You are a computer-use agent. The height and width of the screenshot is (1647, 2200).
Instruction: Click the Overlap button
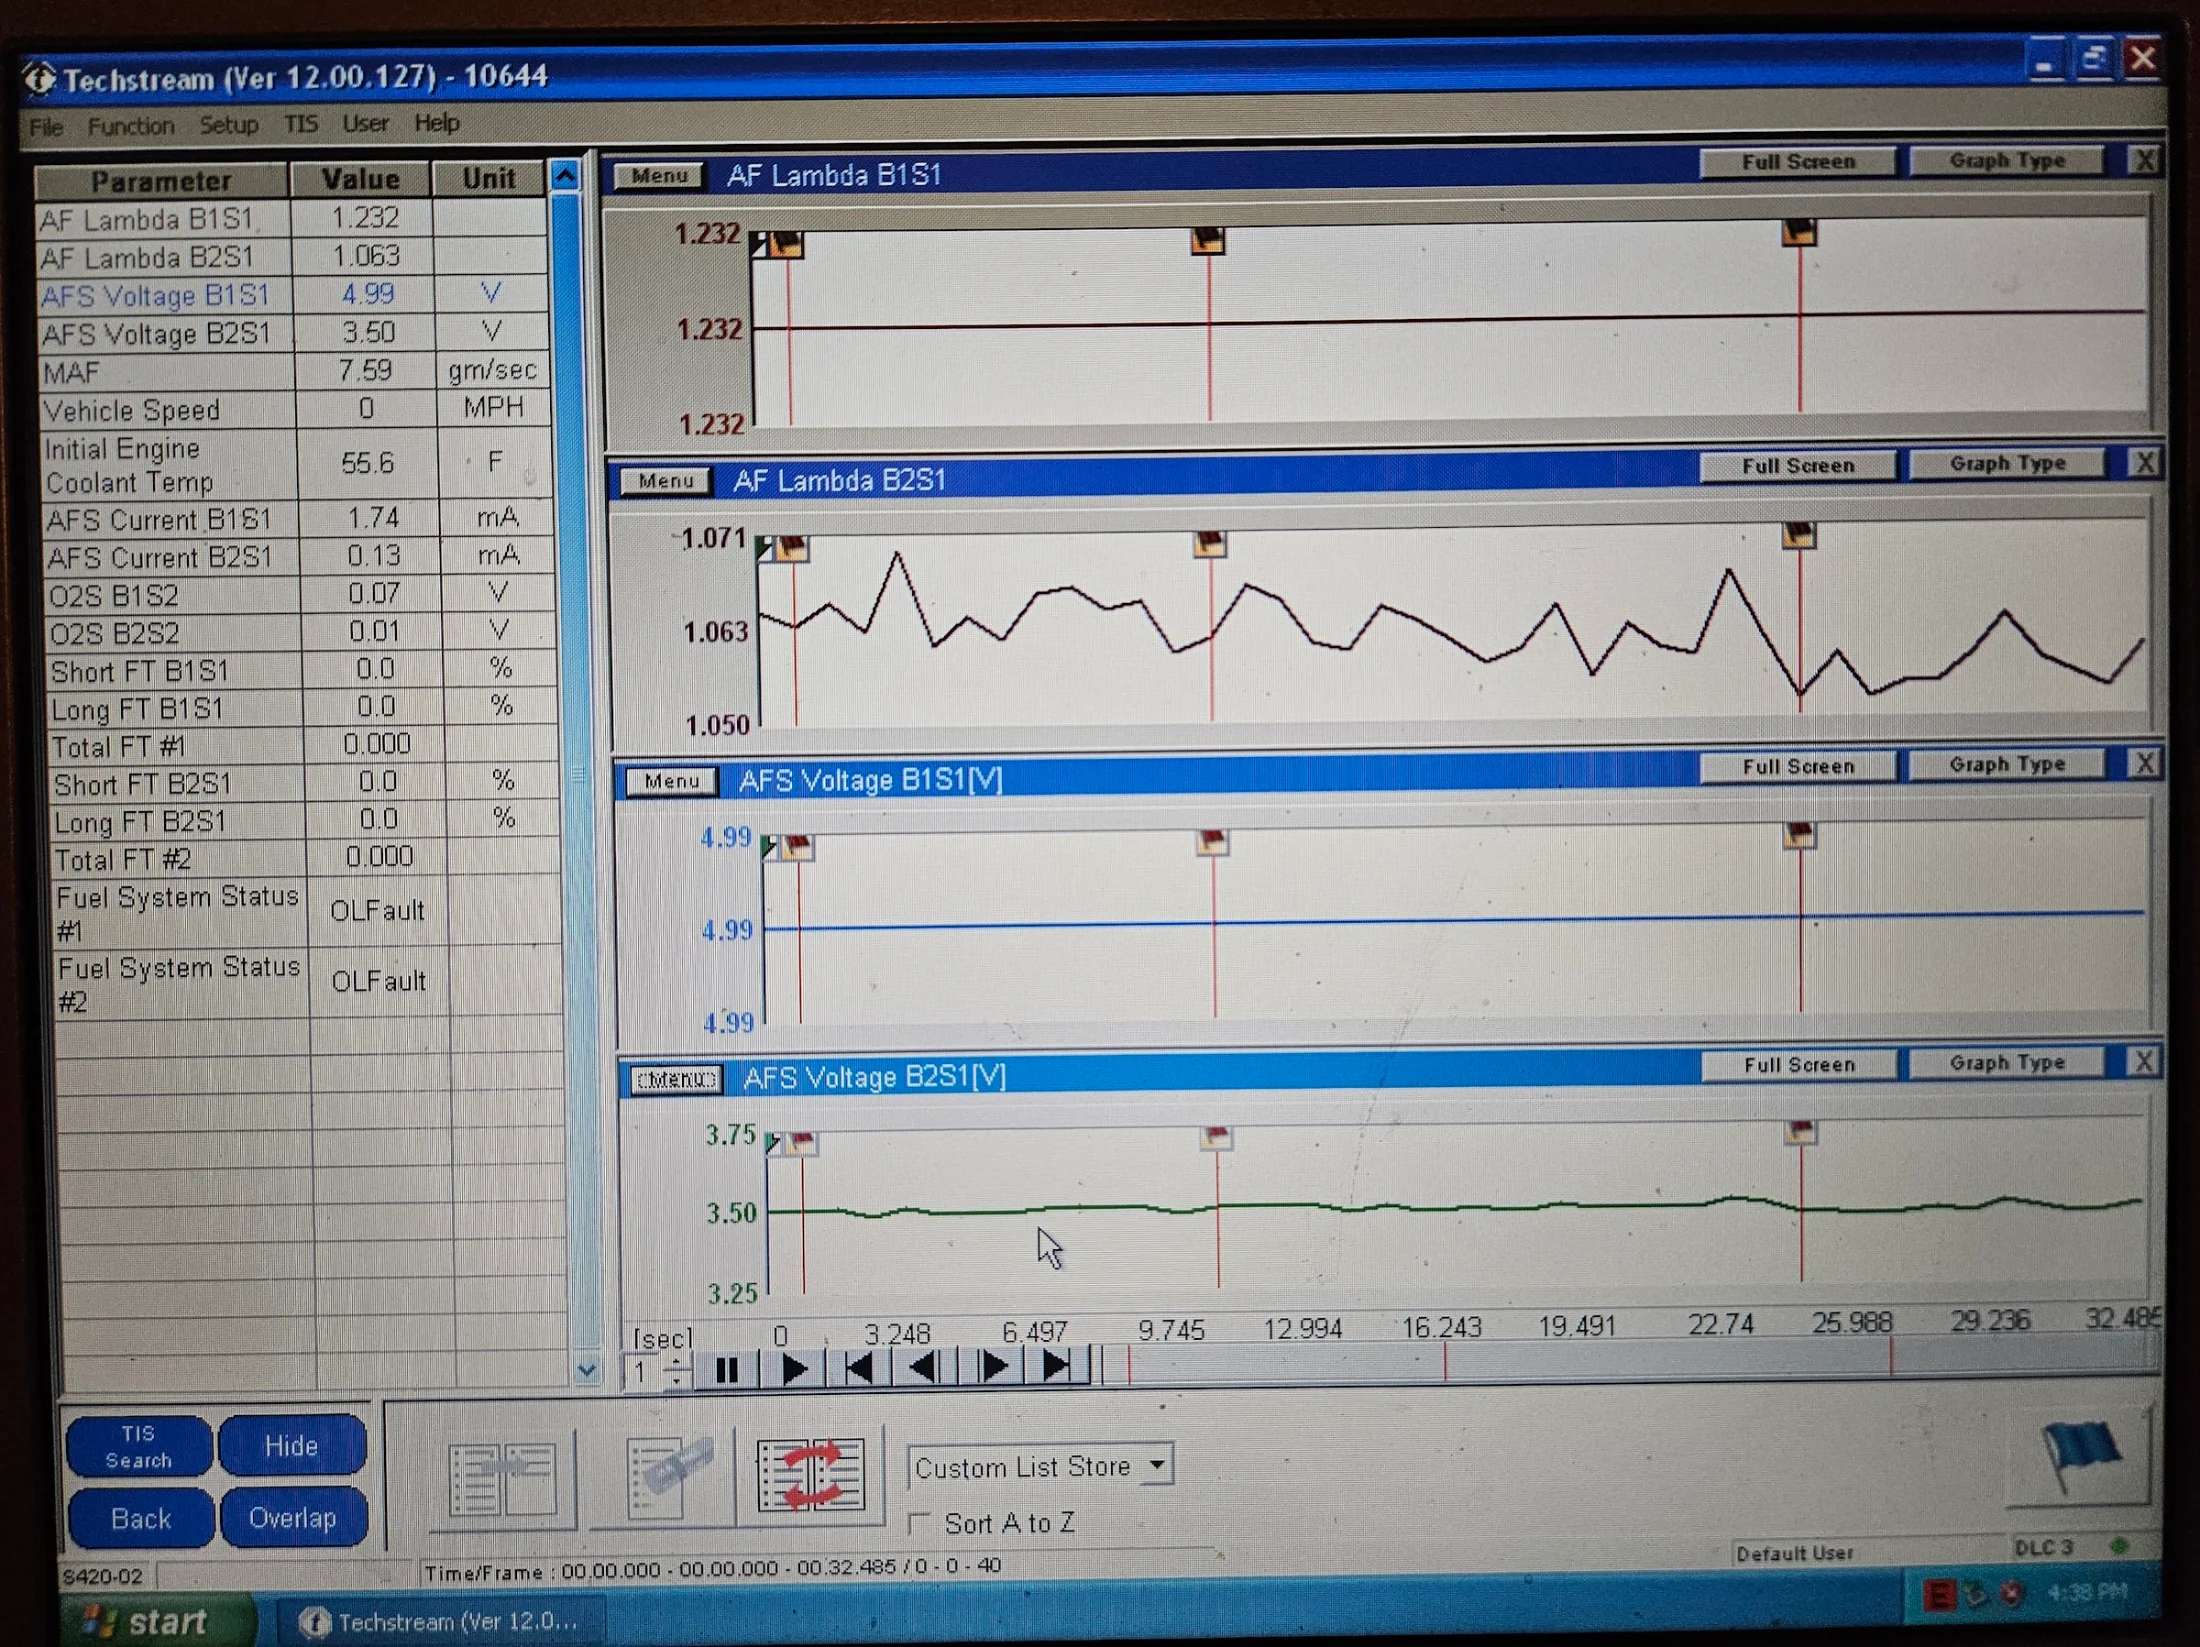(x=293, y=1518)
